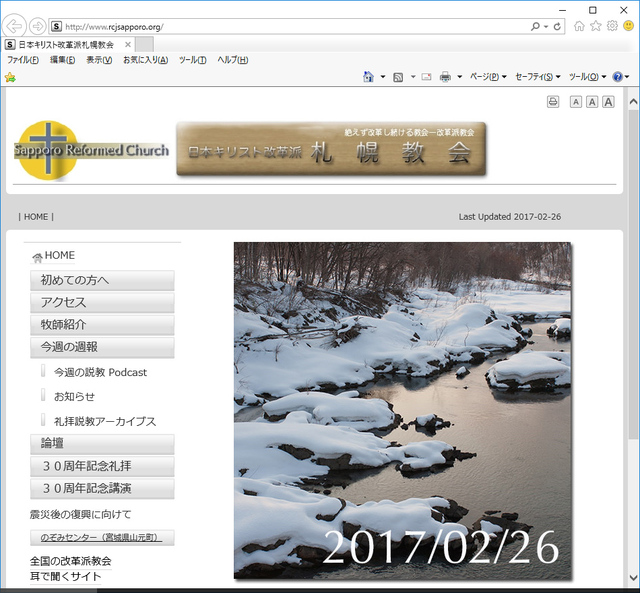Open the dropdown arrow next to Print icon
This screenshot has height=593, width=640.
click(460, 77)
